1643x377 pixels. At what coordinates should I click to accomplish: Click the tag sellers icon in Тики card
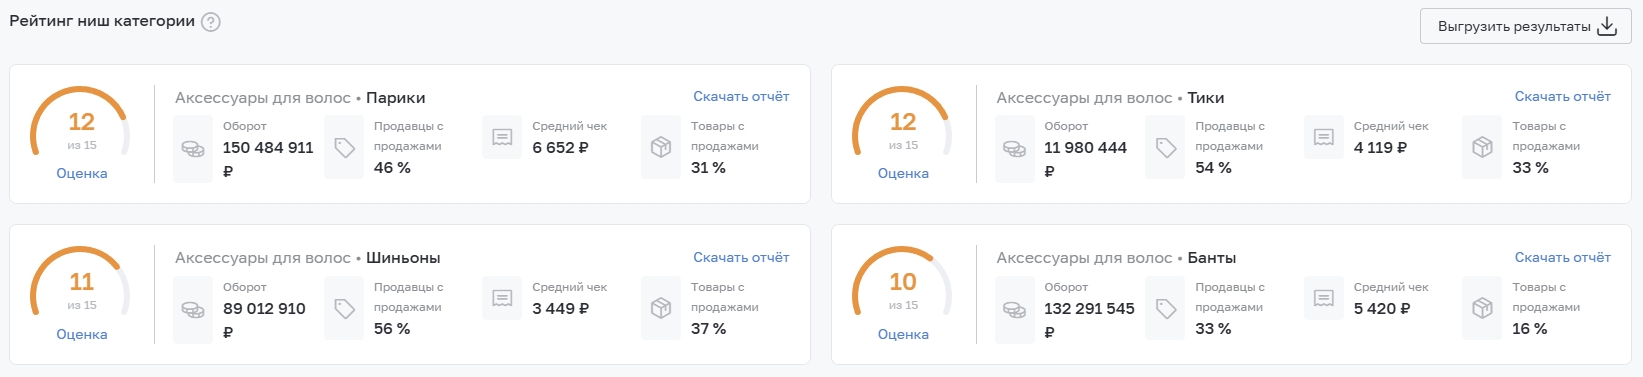pyautogui.click(x=1166, y=147)
